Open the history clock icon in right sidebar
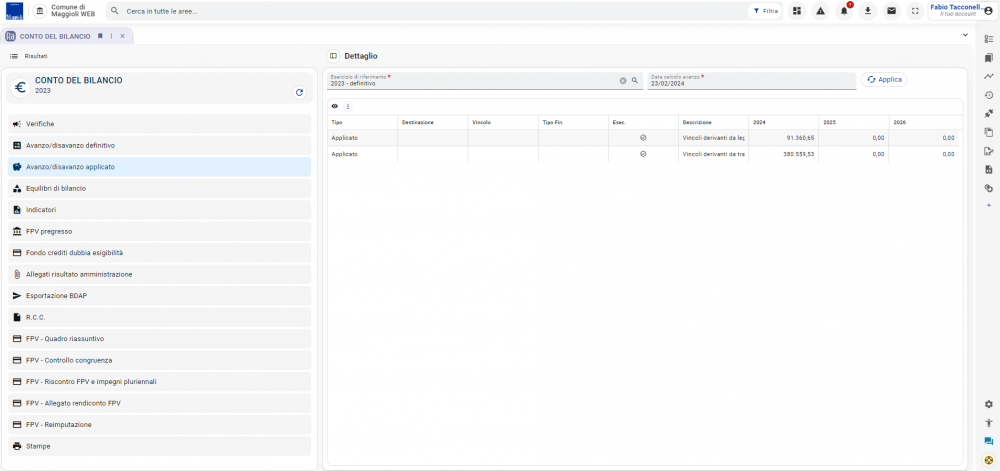The height and width of the screenshot is (471, 1000). coord(989,95)
